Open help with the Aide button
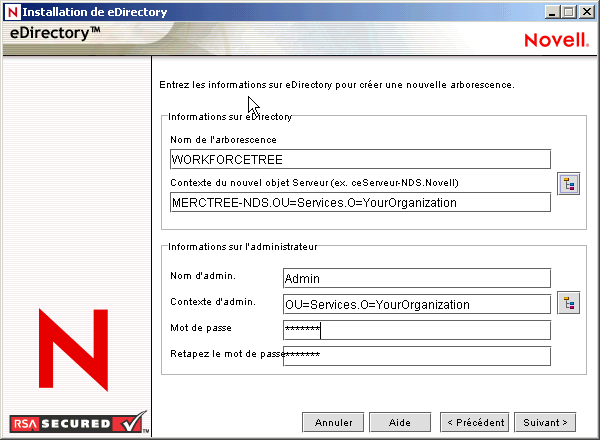This screenshot has height=440, width=600. click(x=400, y=422)
